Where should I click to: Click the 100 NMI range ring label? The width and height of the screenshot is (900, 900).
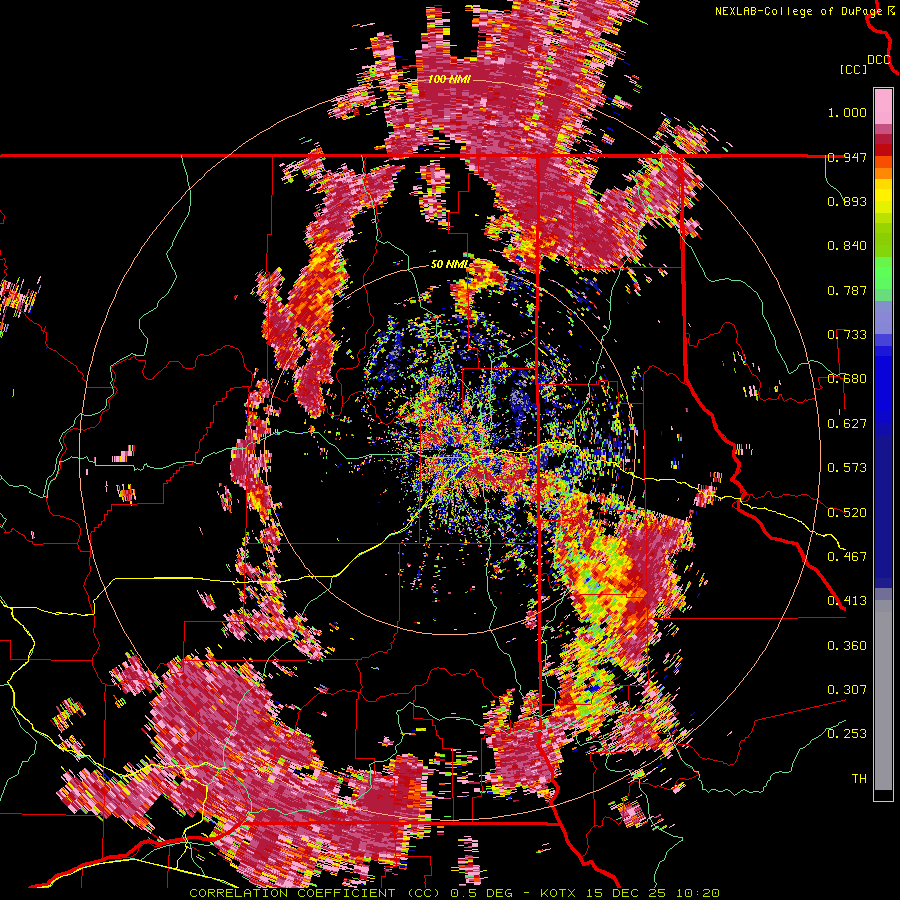449,79
